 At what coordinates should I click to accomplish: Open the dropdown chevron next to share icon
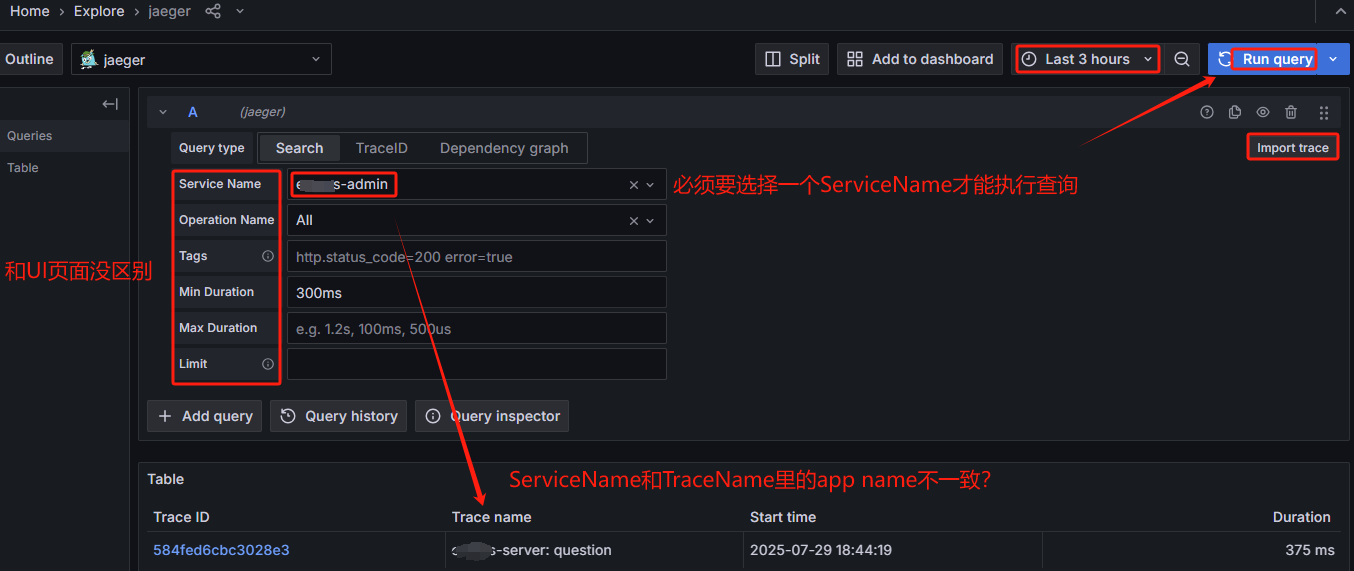[239, 11]
